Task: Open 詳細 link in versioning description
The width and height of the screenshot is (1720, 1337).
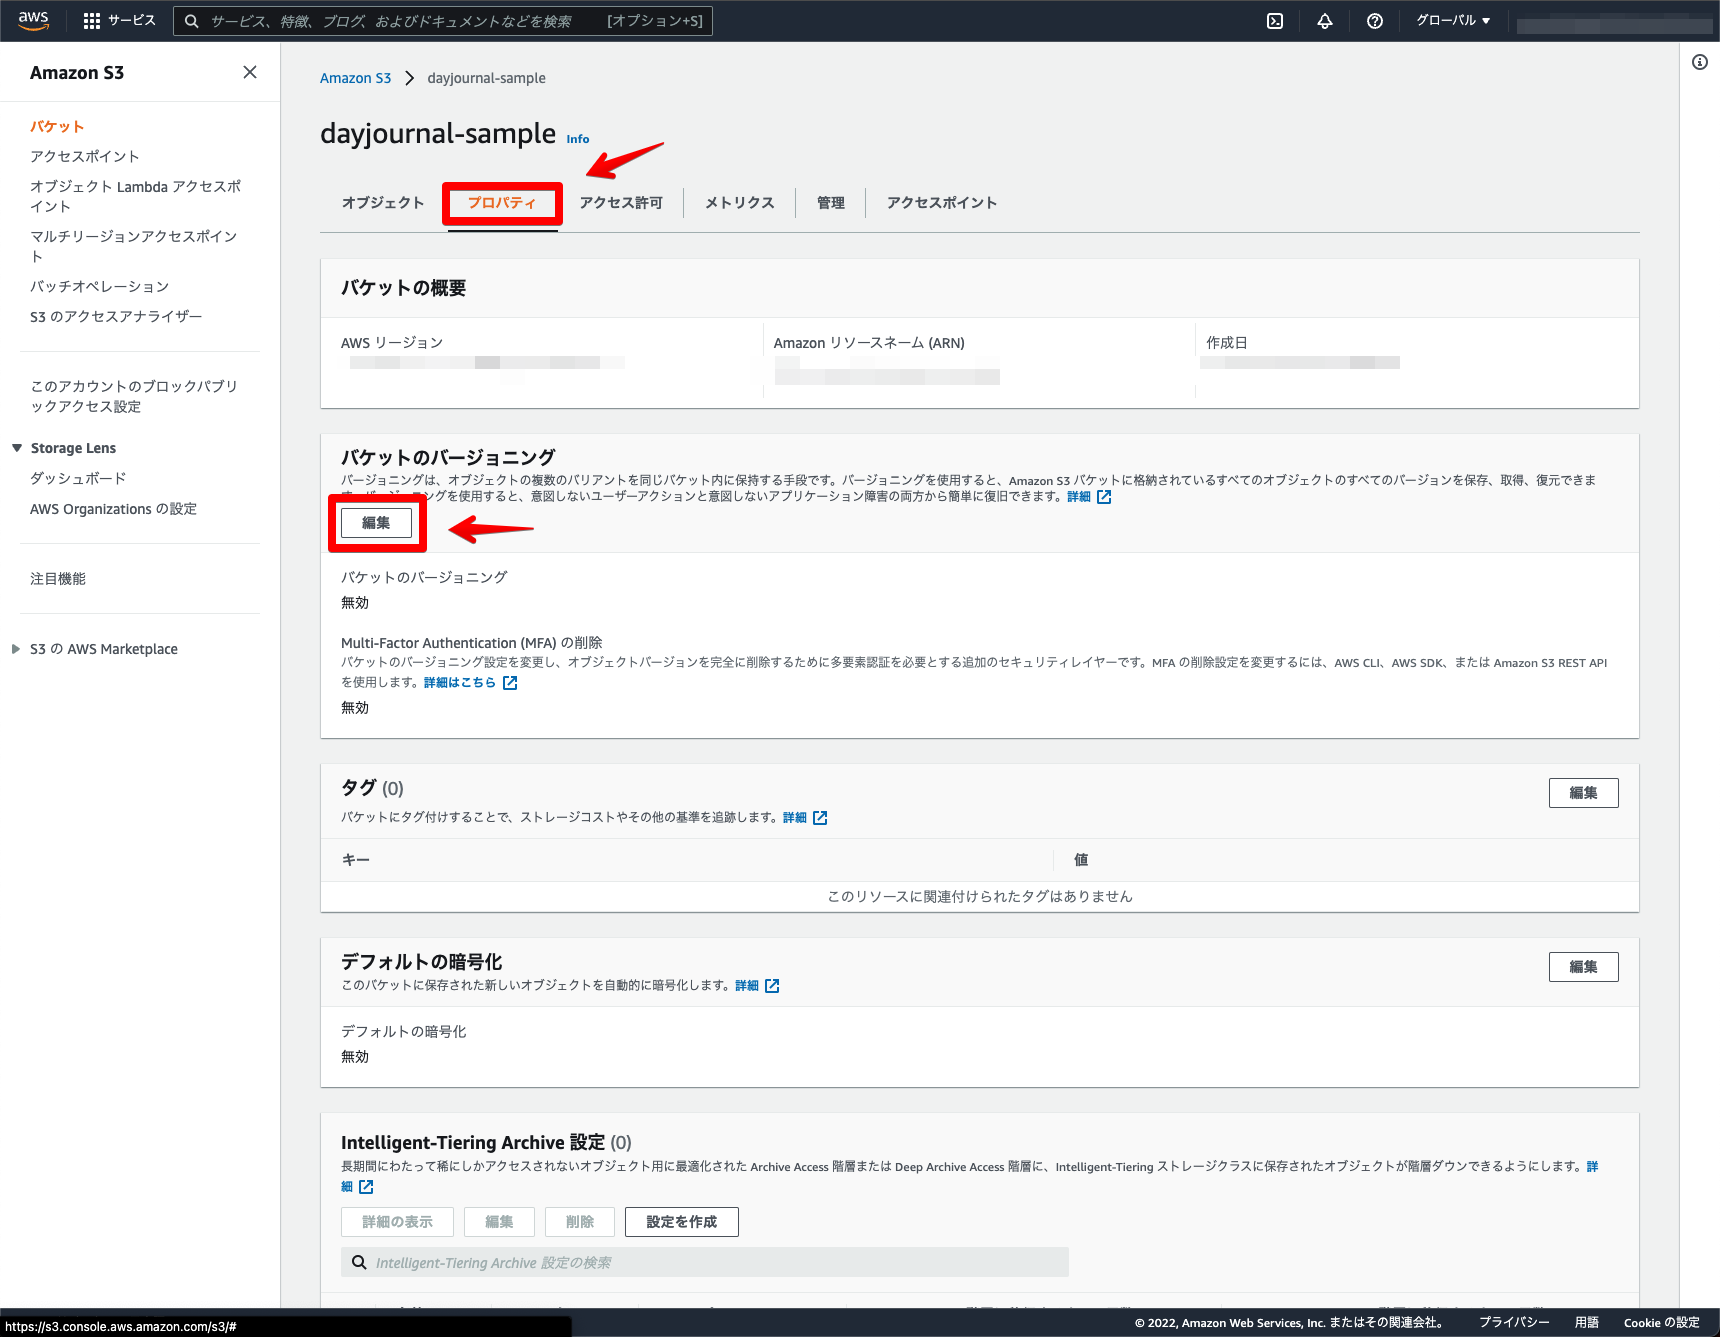Action: (1079, 497)
